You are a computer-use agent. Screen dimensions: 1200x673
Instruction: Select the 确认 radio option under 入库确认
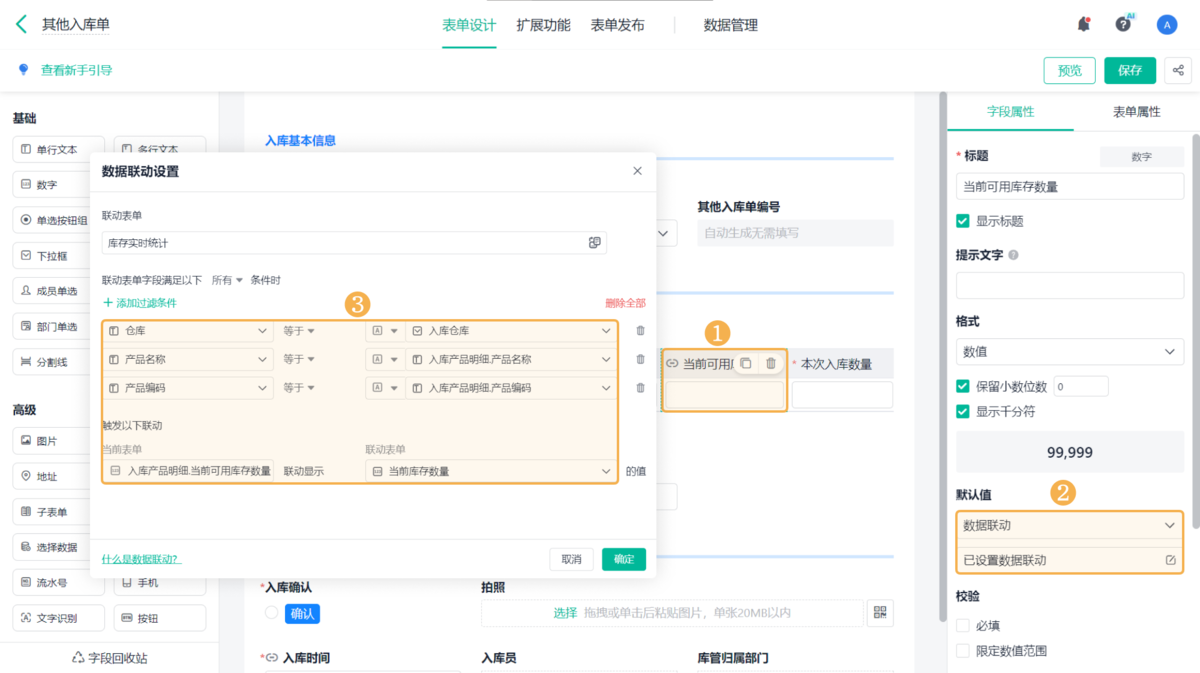click(271, 612)
